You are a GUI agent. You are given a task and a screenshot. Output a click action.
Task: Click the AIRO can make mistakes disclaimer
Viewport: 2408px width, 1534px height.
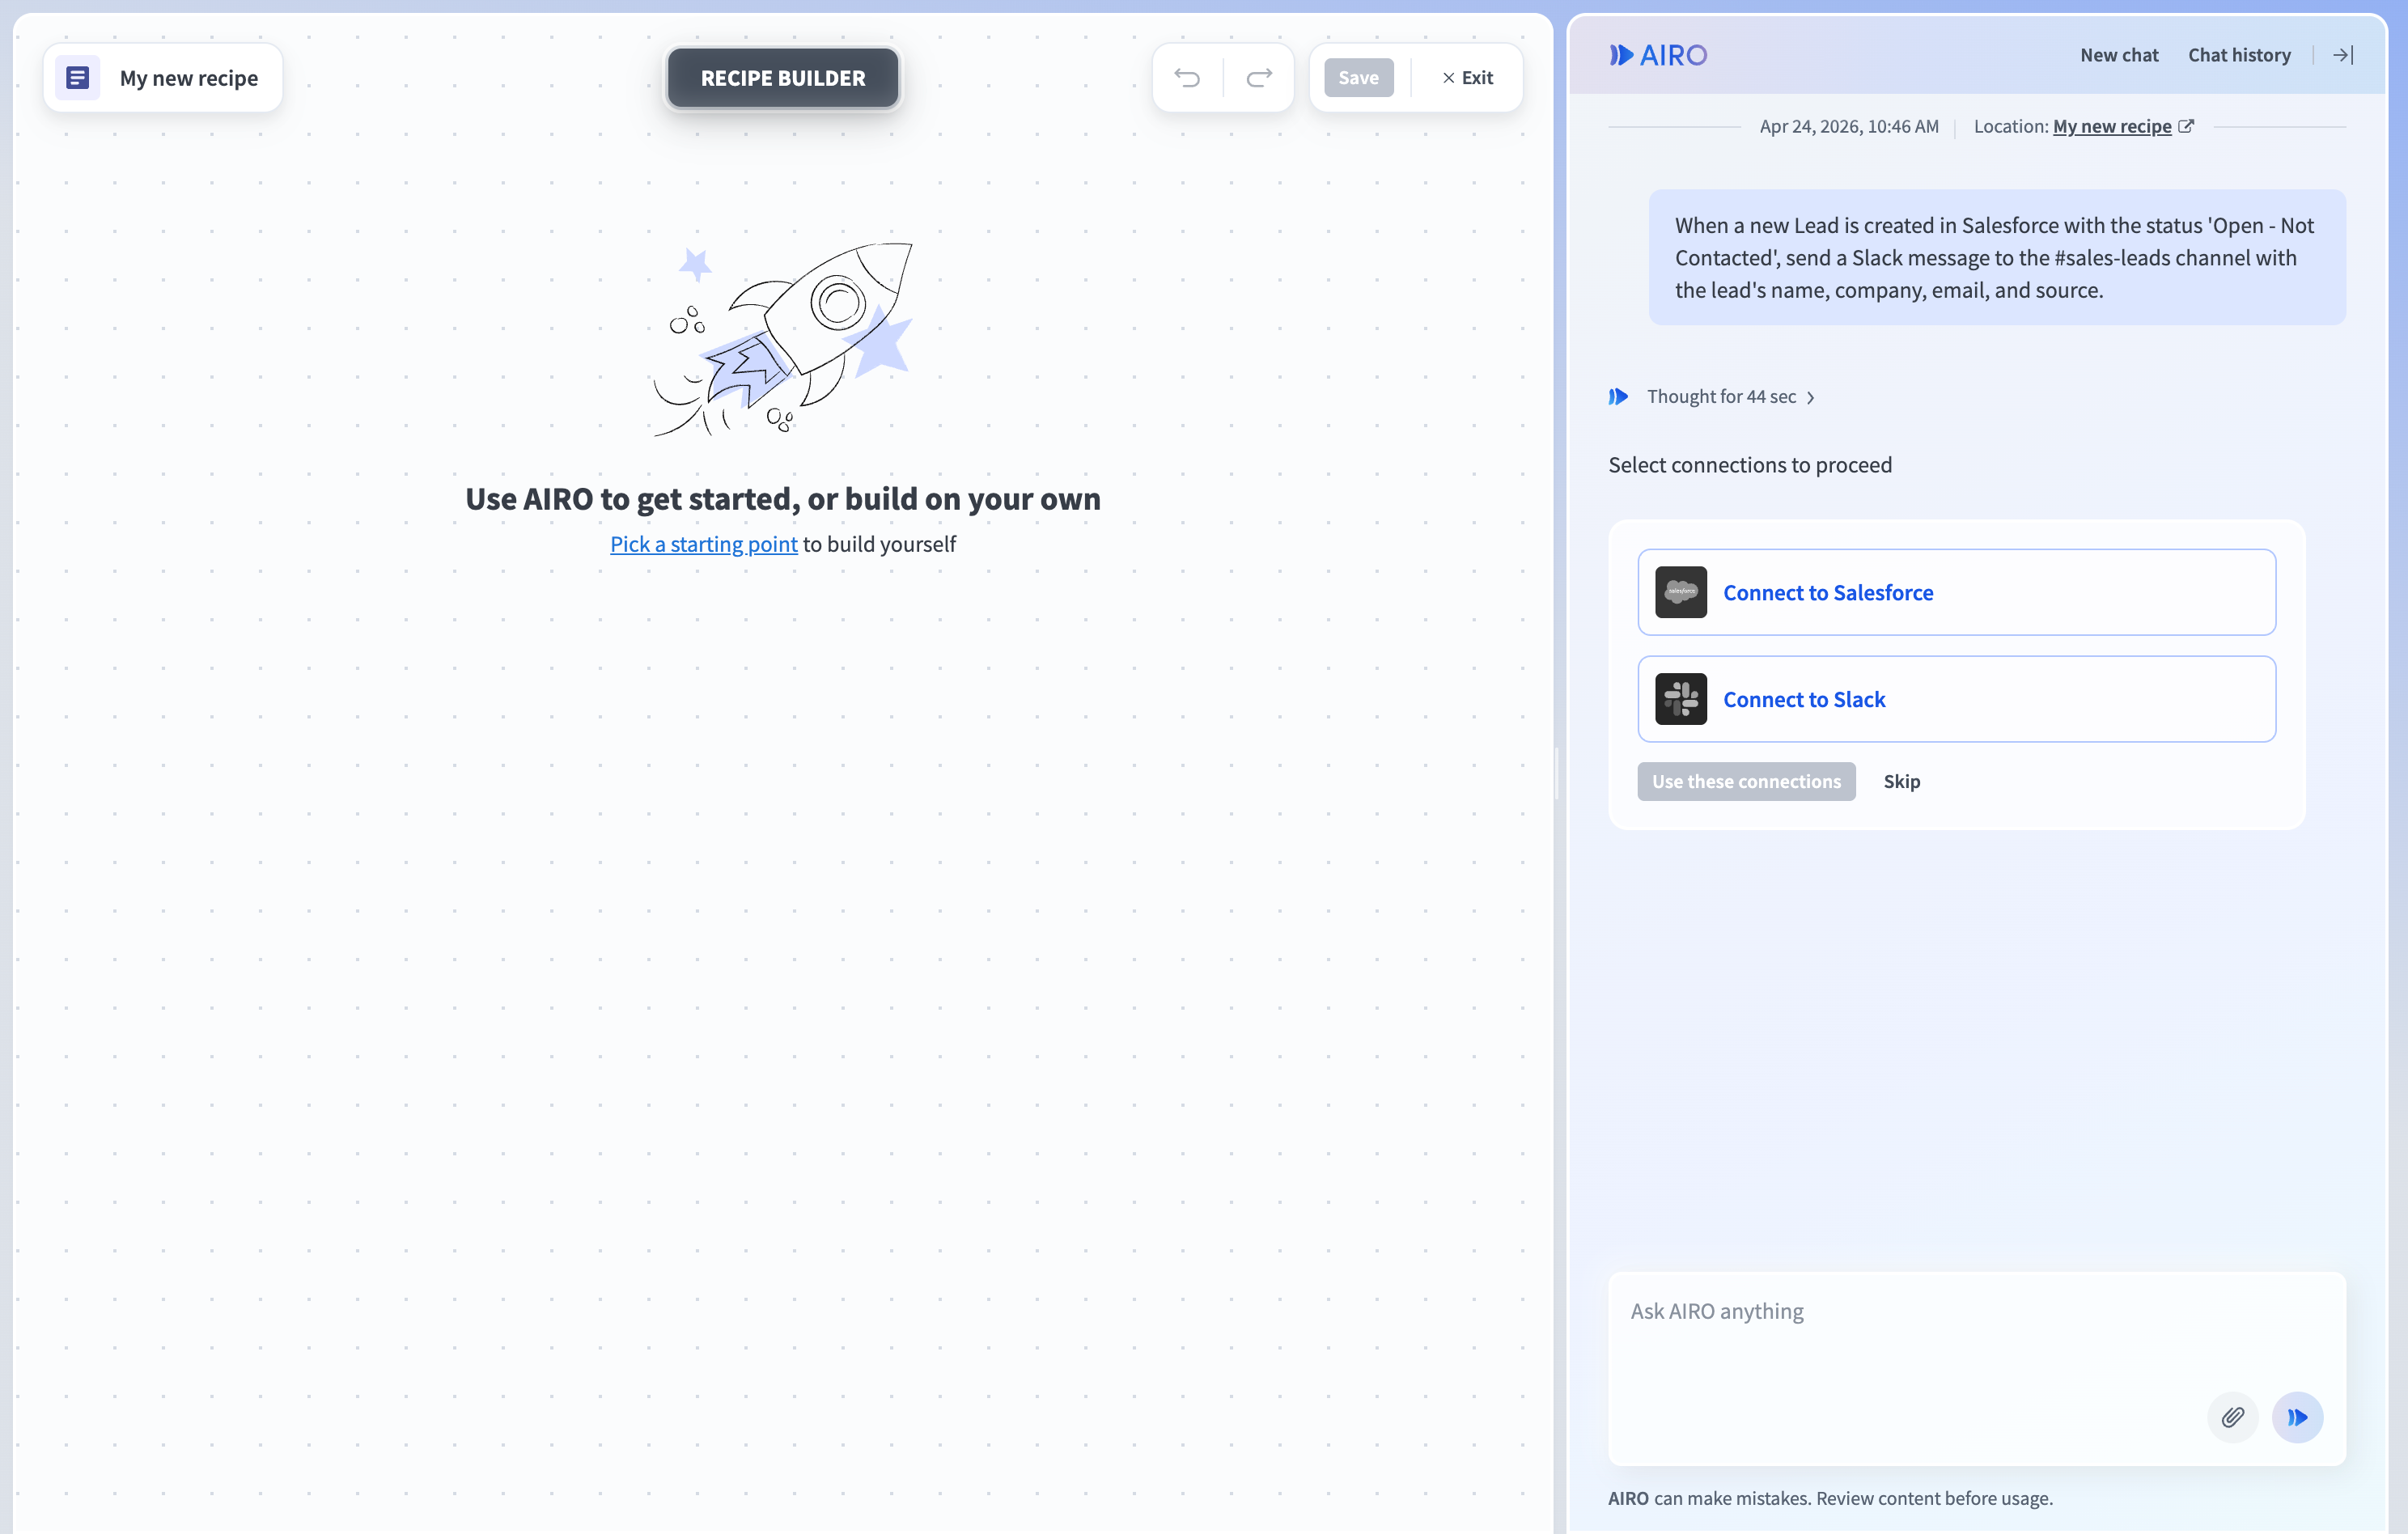pyautogui.click(x=1830, y=1498)
